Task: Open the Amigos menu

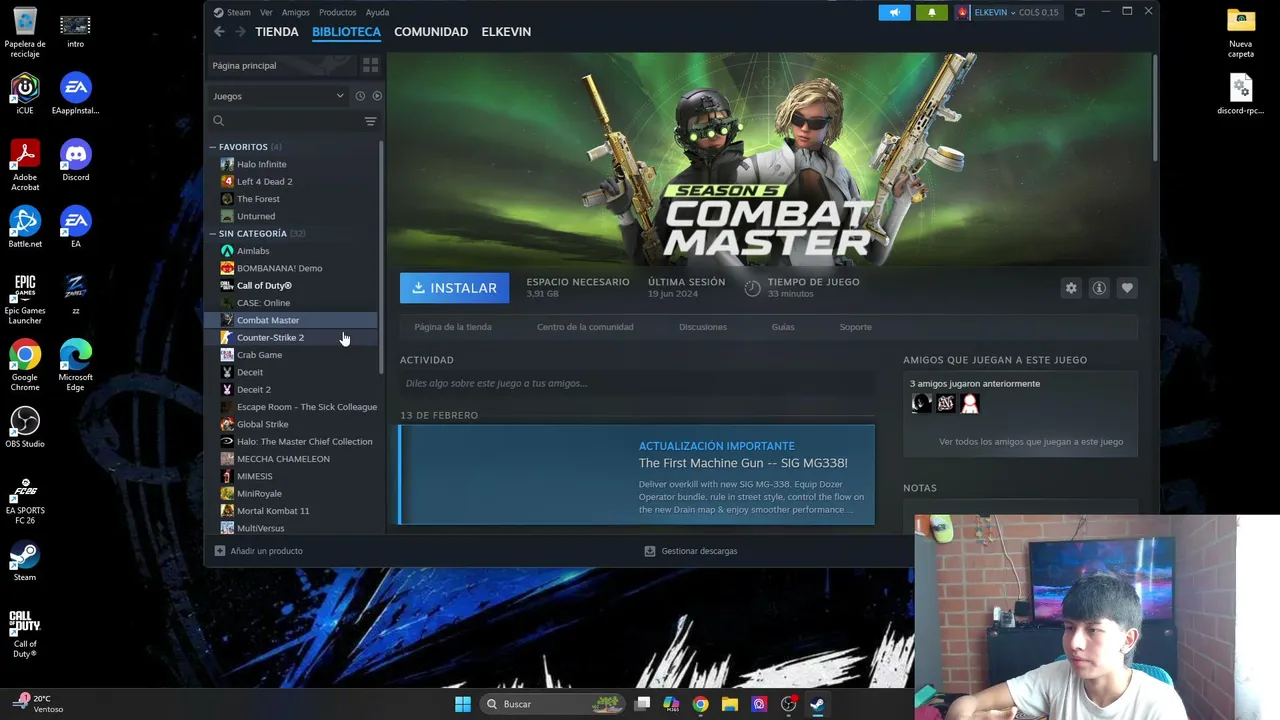Action: [x=296, y=12]
